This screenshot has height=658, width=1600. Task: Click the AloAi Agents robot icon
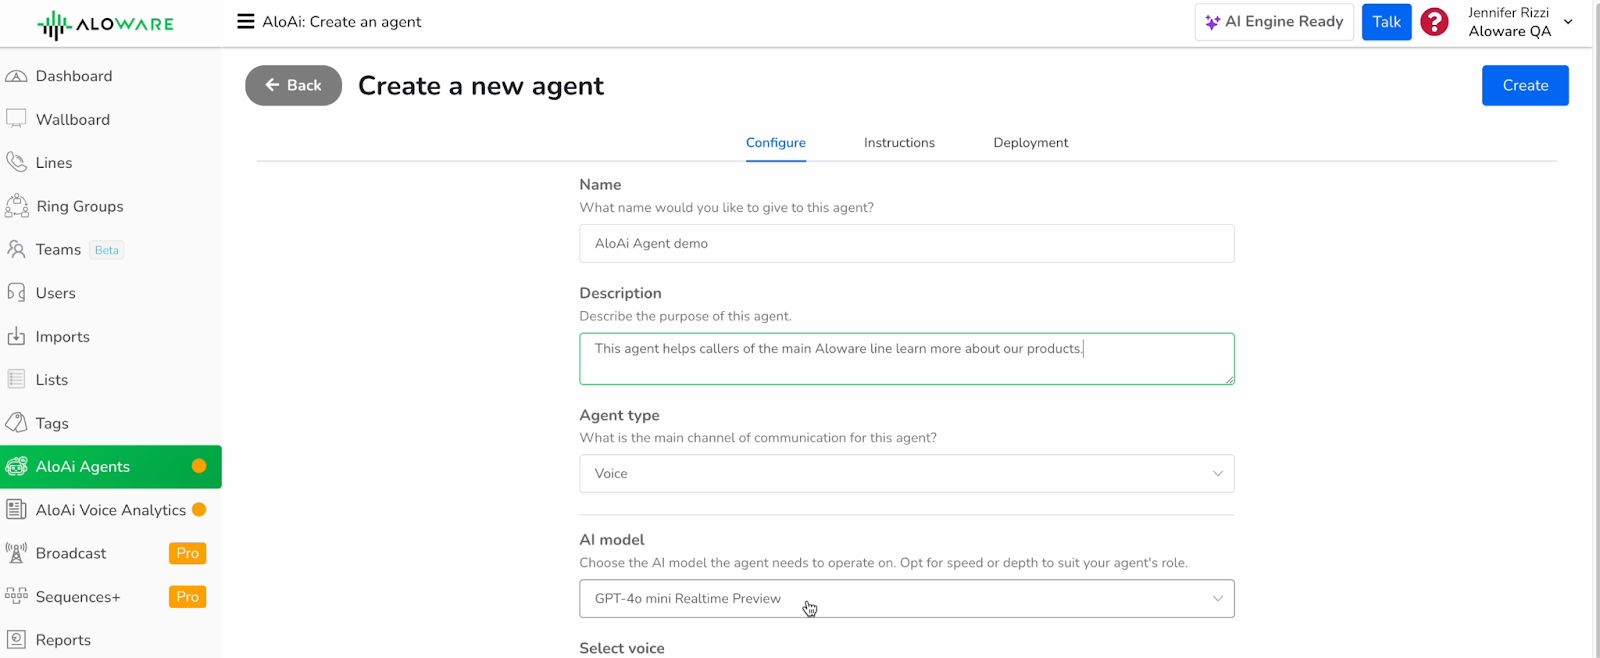tap(16, 466)
